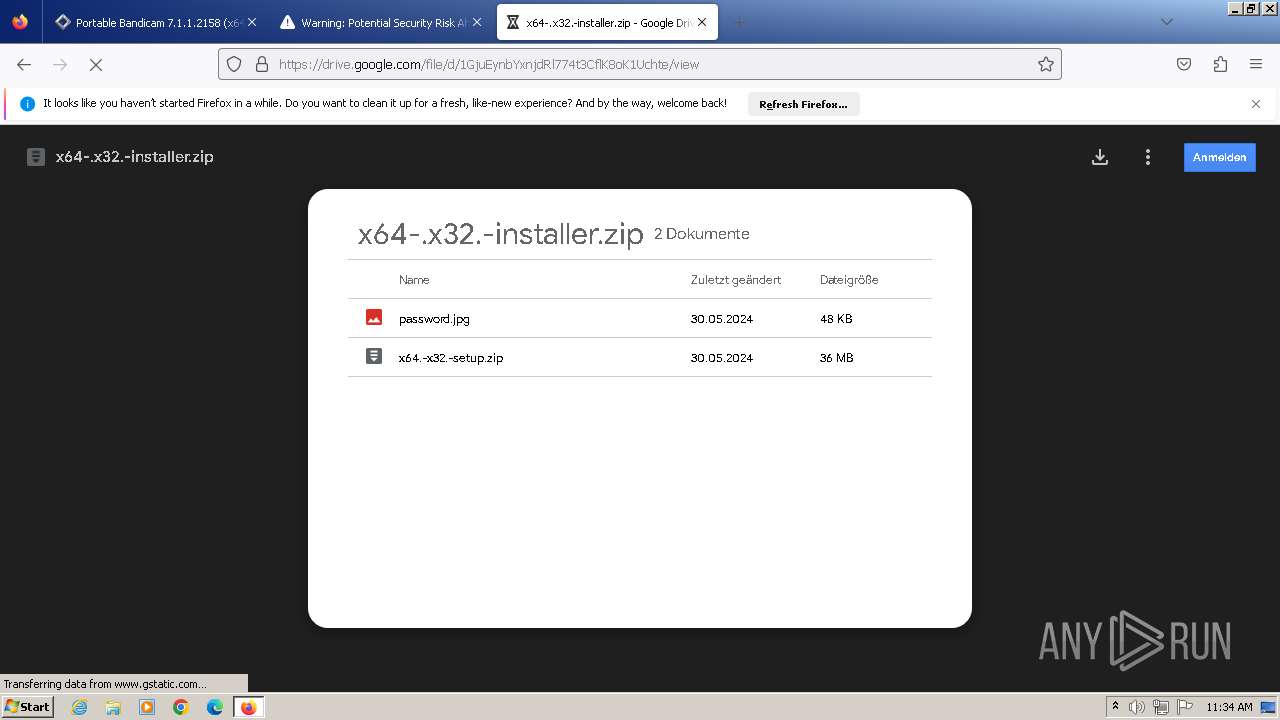Switch to Warning: Potential Security Risk tab

pyautogui.click(x=381, y=22)
